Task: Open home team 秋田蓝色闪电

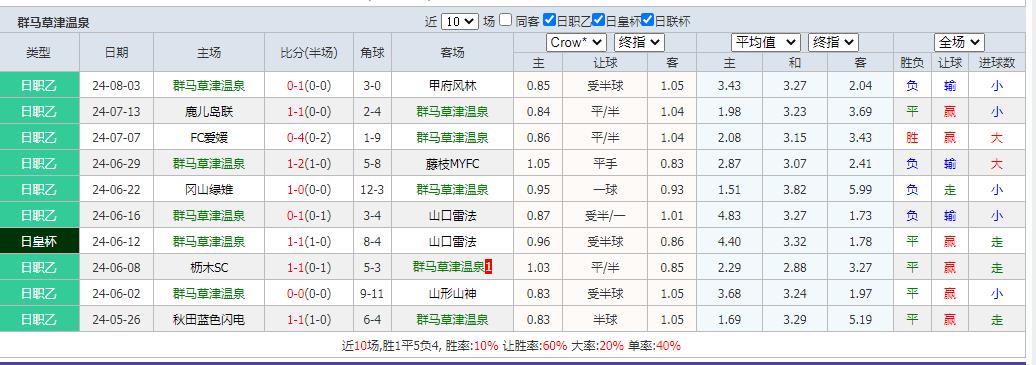Action: tap(209, 320)
